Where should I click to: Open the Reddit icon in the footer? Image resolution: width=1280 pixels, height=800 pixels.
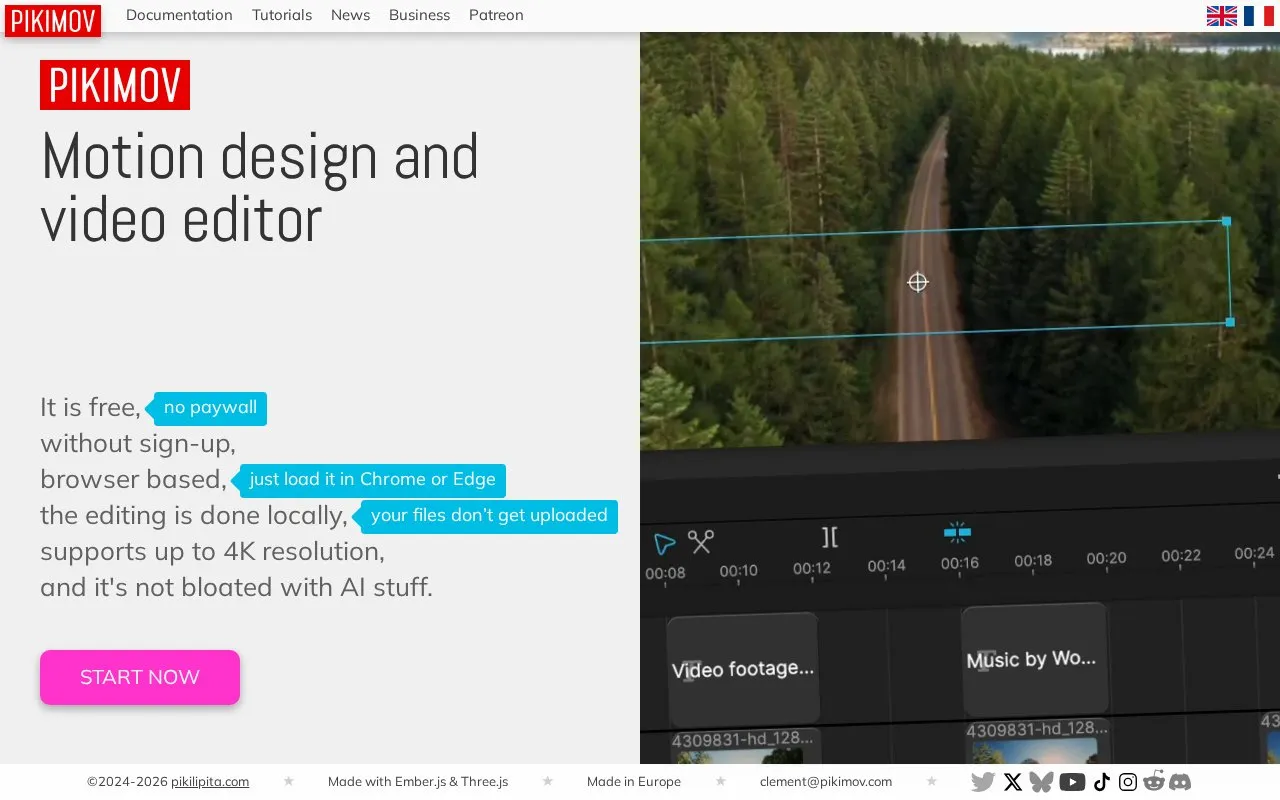point(1154,782)
